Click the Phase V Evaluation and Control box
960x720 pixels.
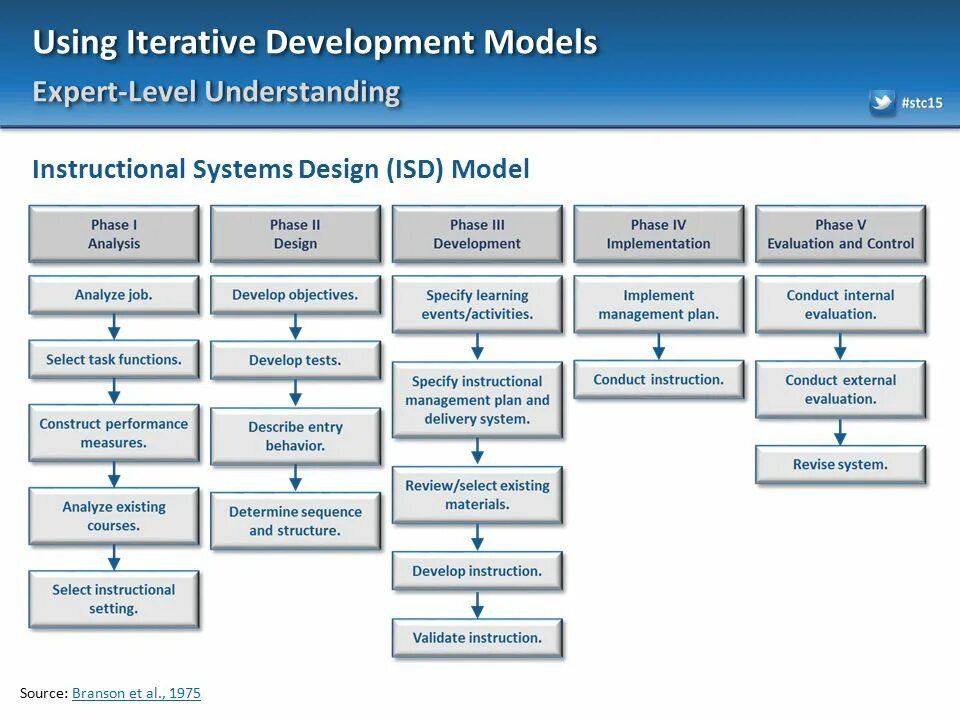tap(841, 234)
